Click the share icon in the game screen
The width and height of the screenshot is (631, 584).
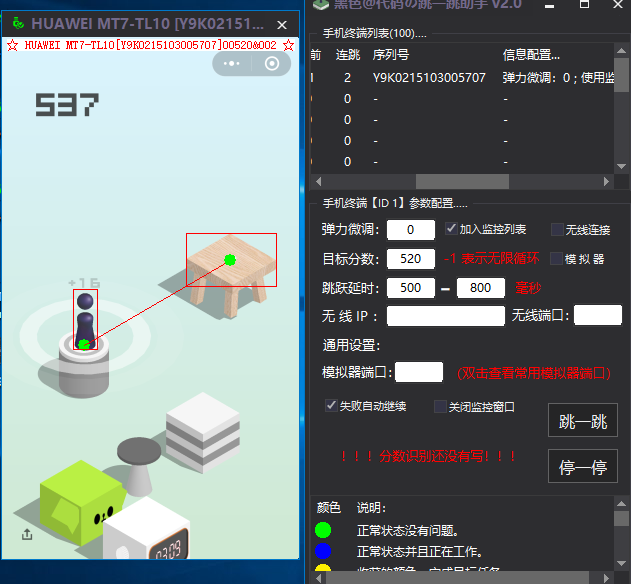[x=27, y=534]
